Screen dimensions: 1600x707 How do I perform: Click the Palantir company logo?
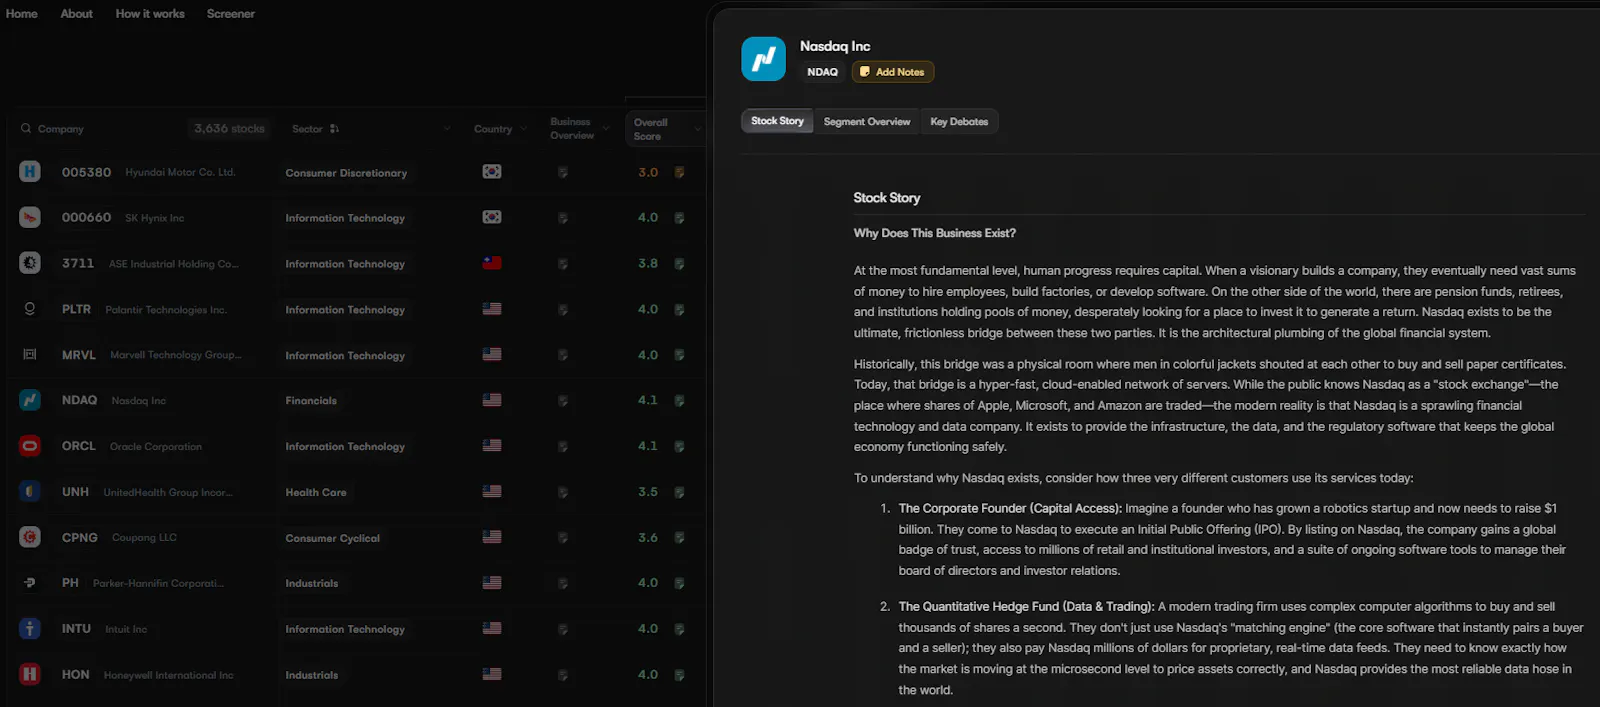[30, 309]
